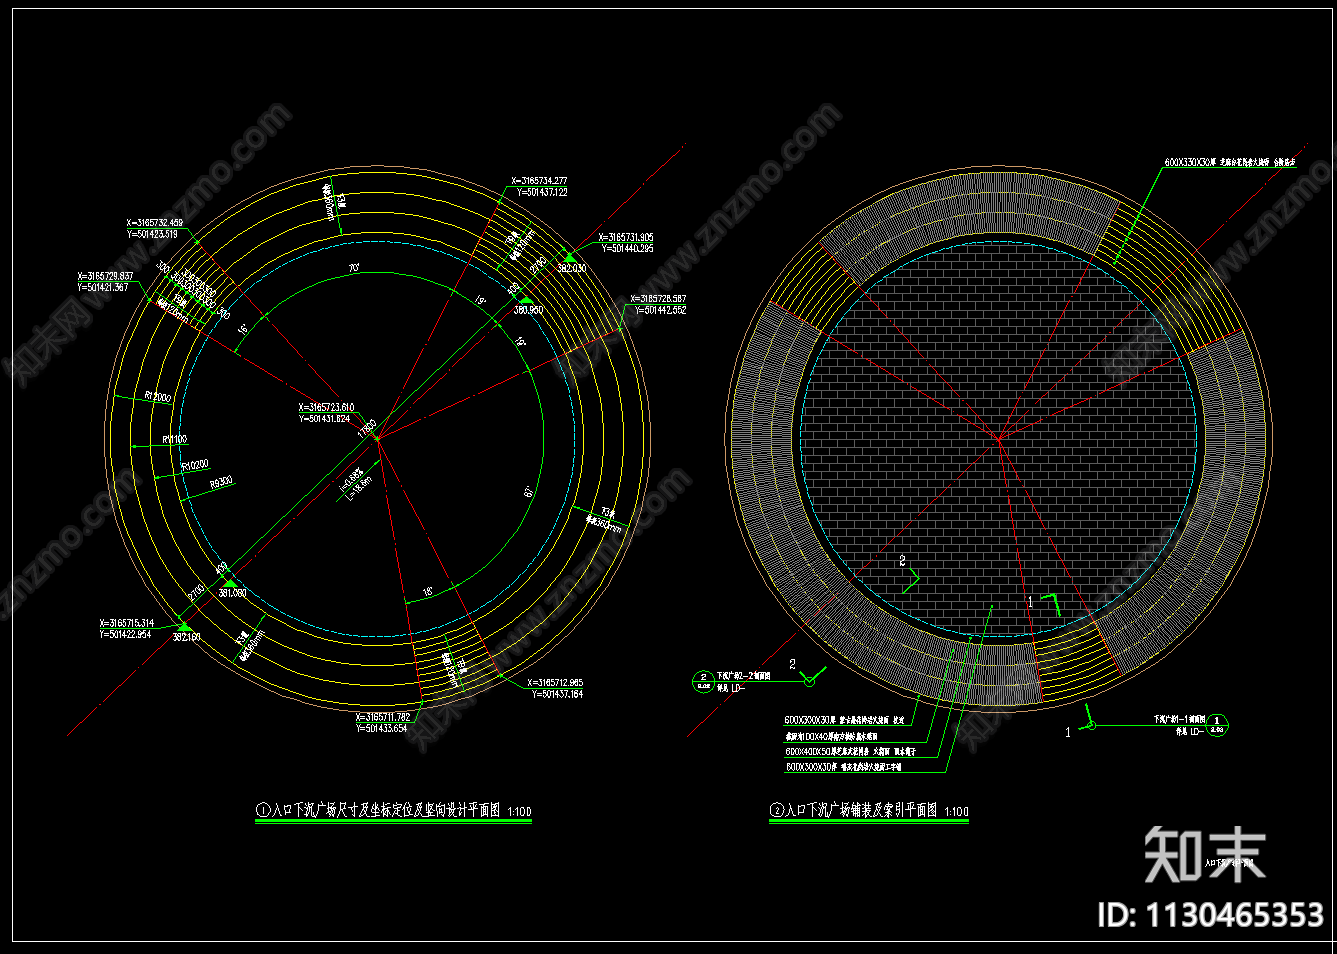Screen dimensions: 1337x954
Task: Select the 2700 dimension near lower-left ramp
Action: 196,591
